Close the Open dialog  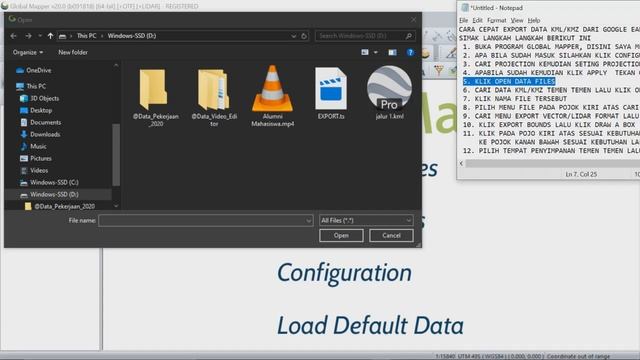coord(413,20)
